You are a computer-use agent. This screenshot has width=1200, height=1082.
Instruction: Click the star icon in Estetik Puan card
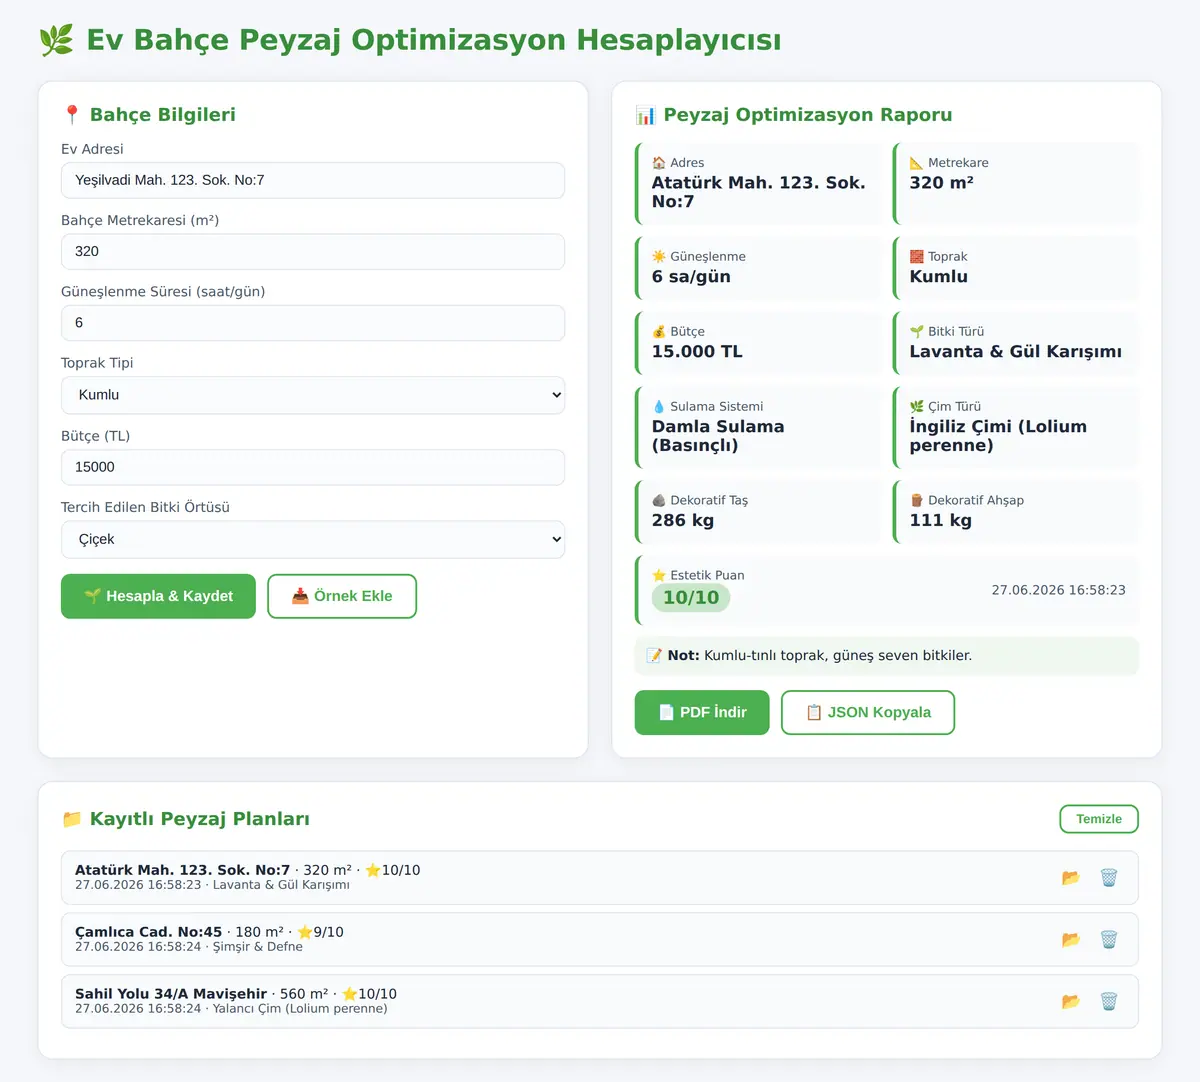659,576
